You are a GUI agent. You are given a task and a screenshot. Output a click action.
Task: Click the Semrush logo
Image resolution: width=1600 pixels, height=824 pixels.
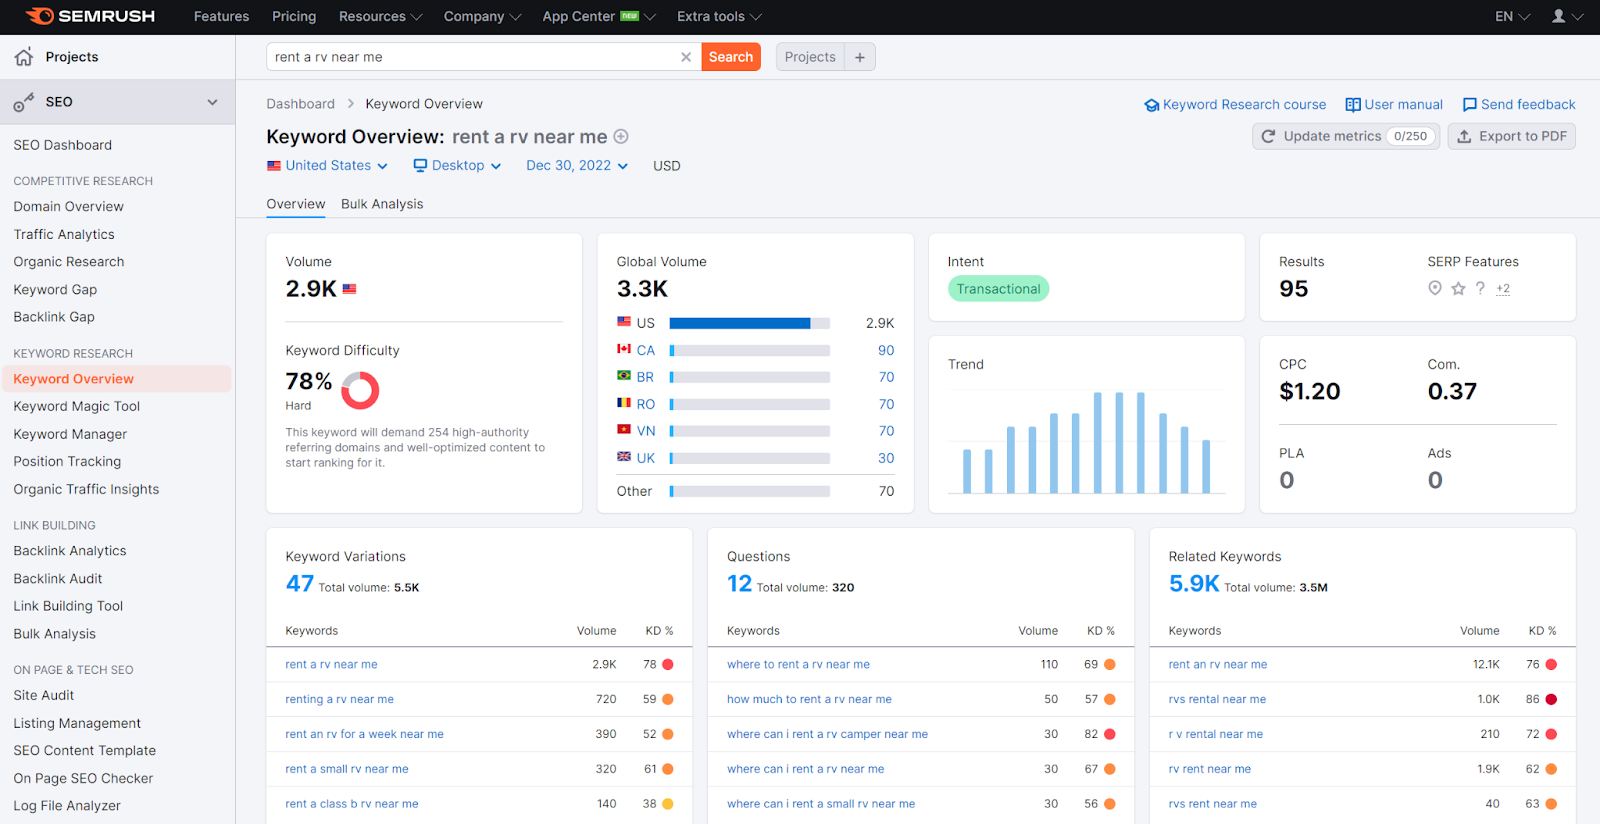(x=90, y=16)
